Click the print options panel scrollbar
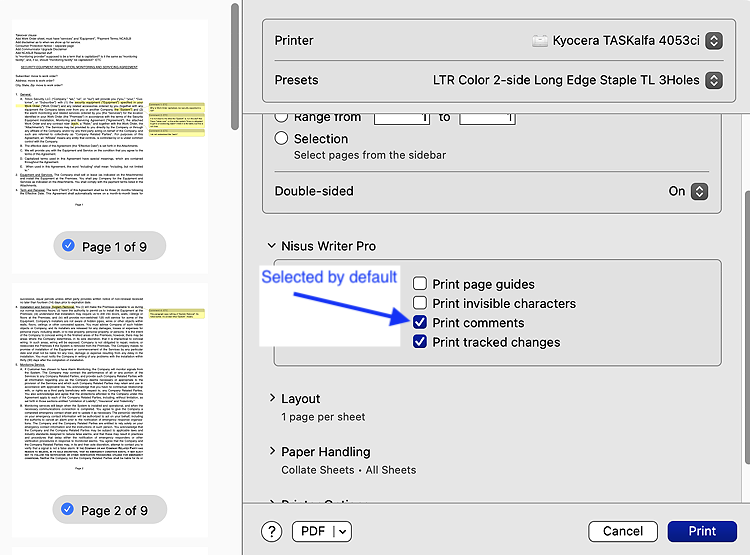The width and height of the screenshot is (750, 555). click(x=747, y=327)
